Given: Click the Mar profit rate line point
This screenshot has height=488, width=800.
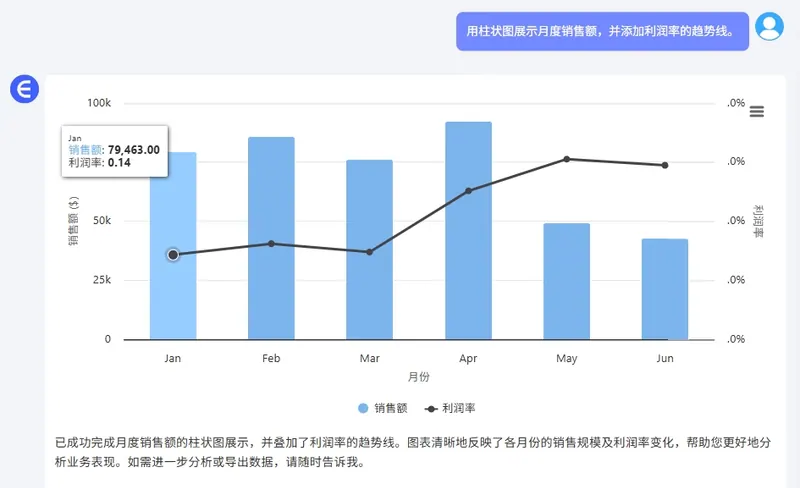Looking at the screenshot, I should tap(369, 252).
